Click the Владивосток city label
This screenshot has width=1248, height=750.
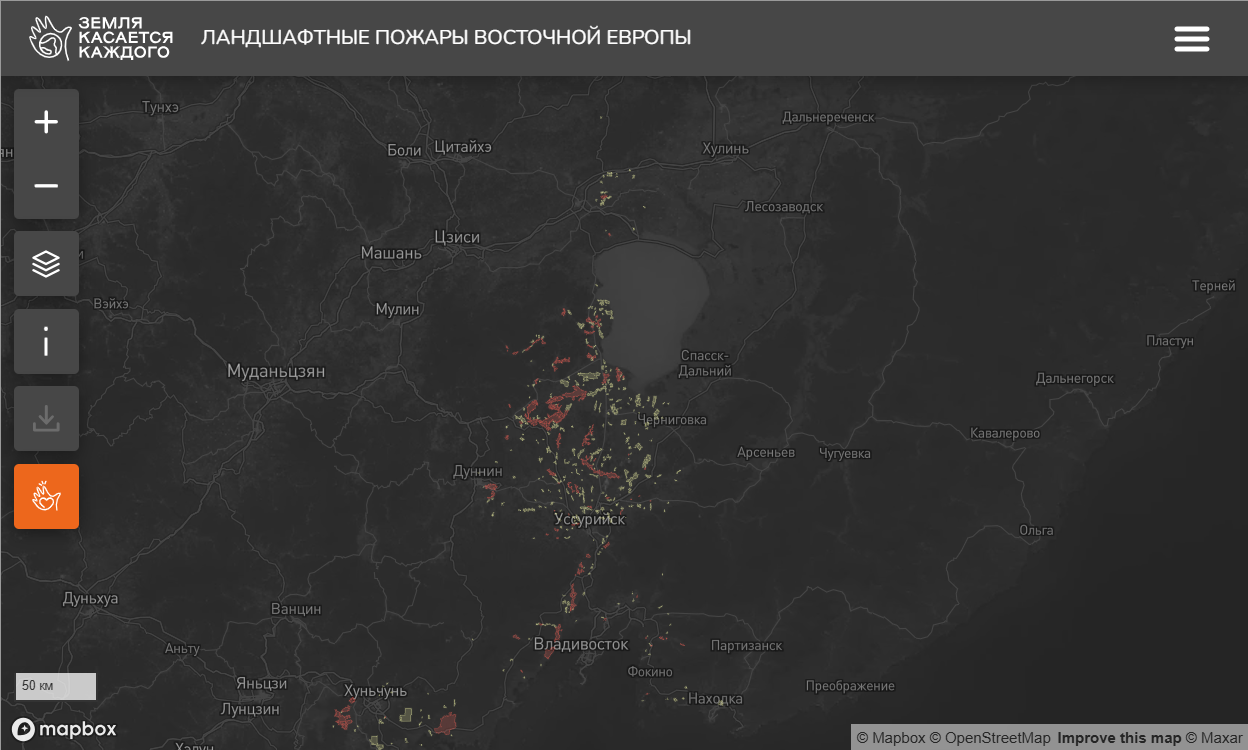(581, 644)
